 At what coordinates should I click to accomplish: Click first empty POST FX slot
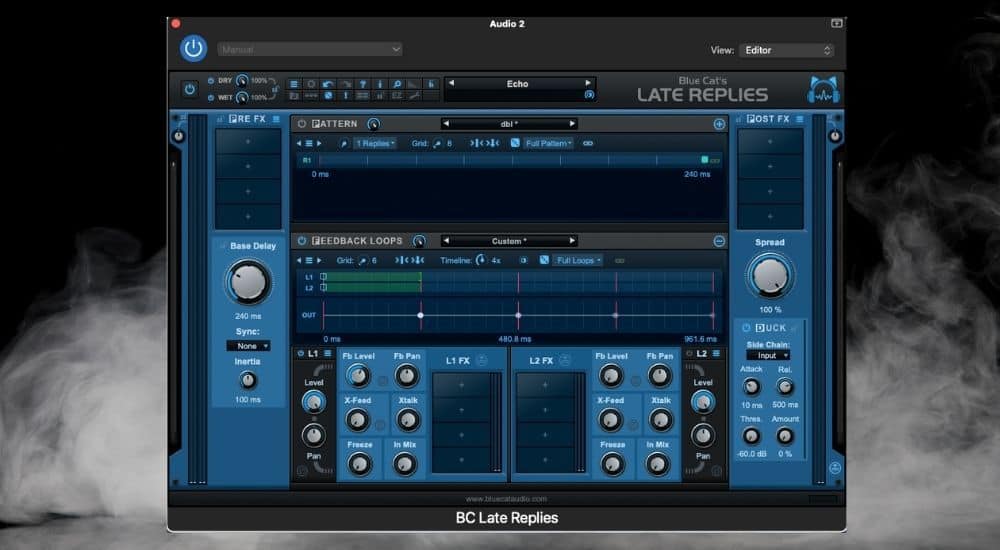point(770,141)
